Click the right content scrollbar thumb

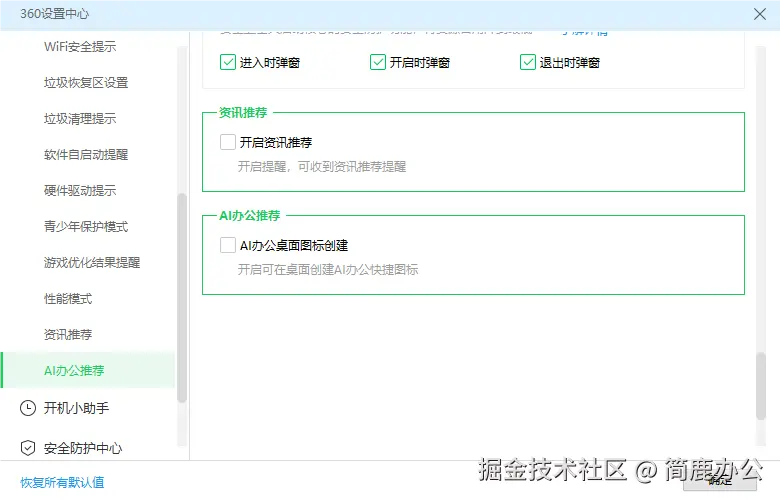(x=761, y=386)
